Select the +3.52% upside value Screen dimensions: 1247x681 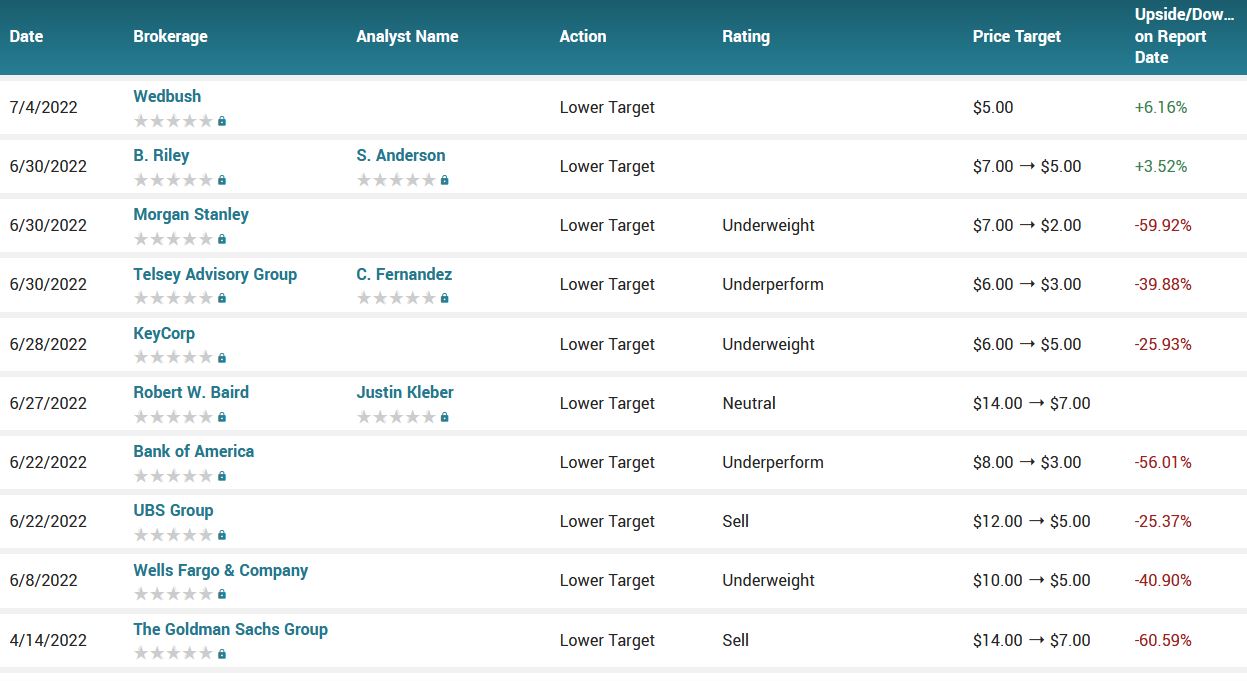[x=1161, y=166]
